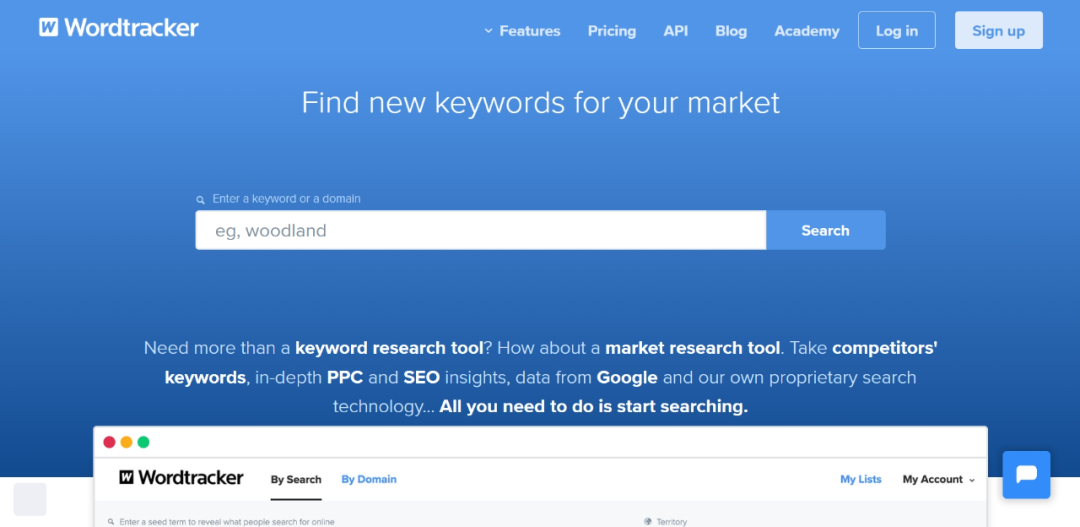Open the Academy navigation link
The image size is (1080, 527).
pos(807,31)
